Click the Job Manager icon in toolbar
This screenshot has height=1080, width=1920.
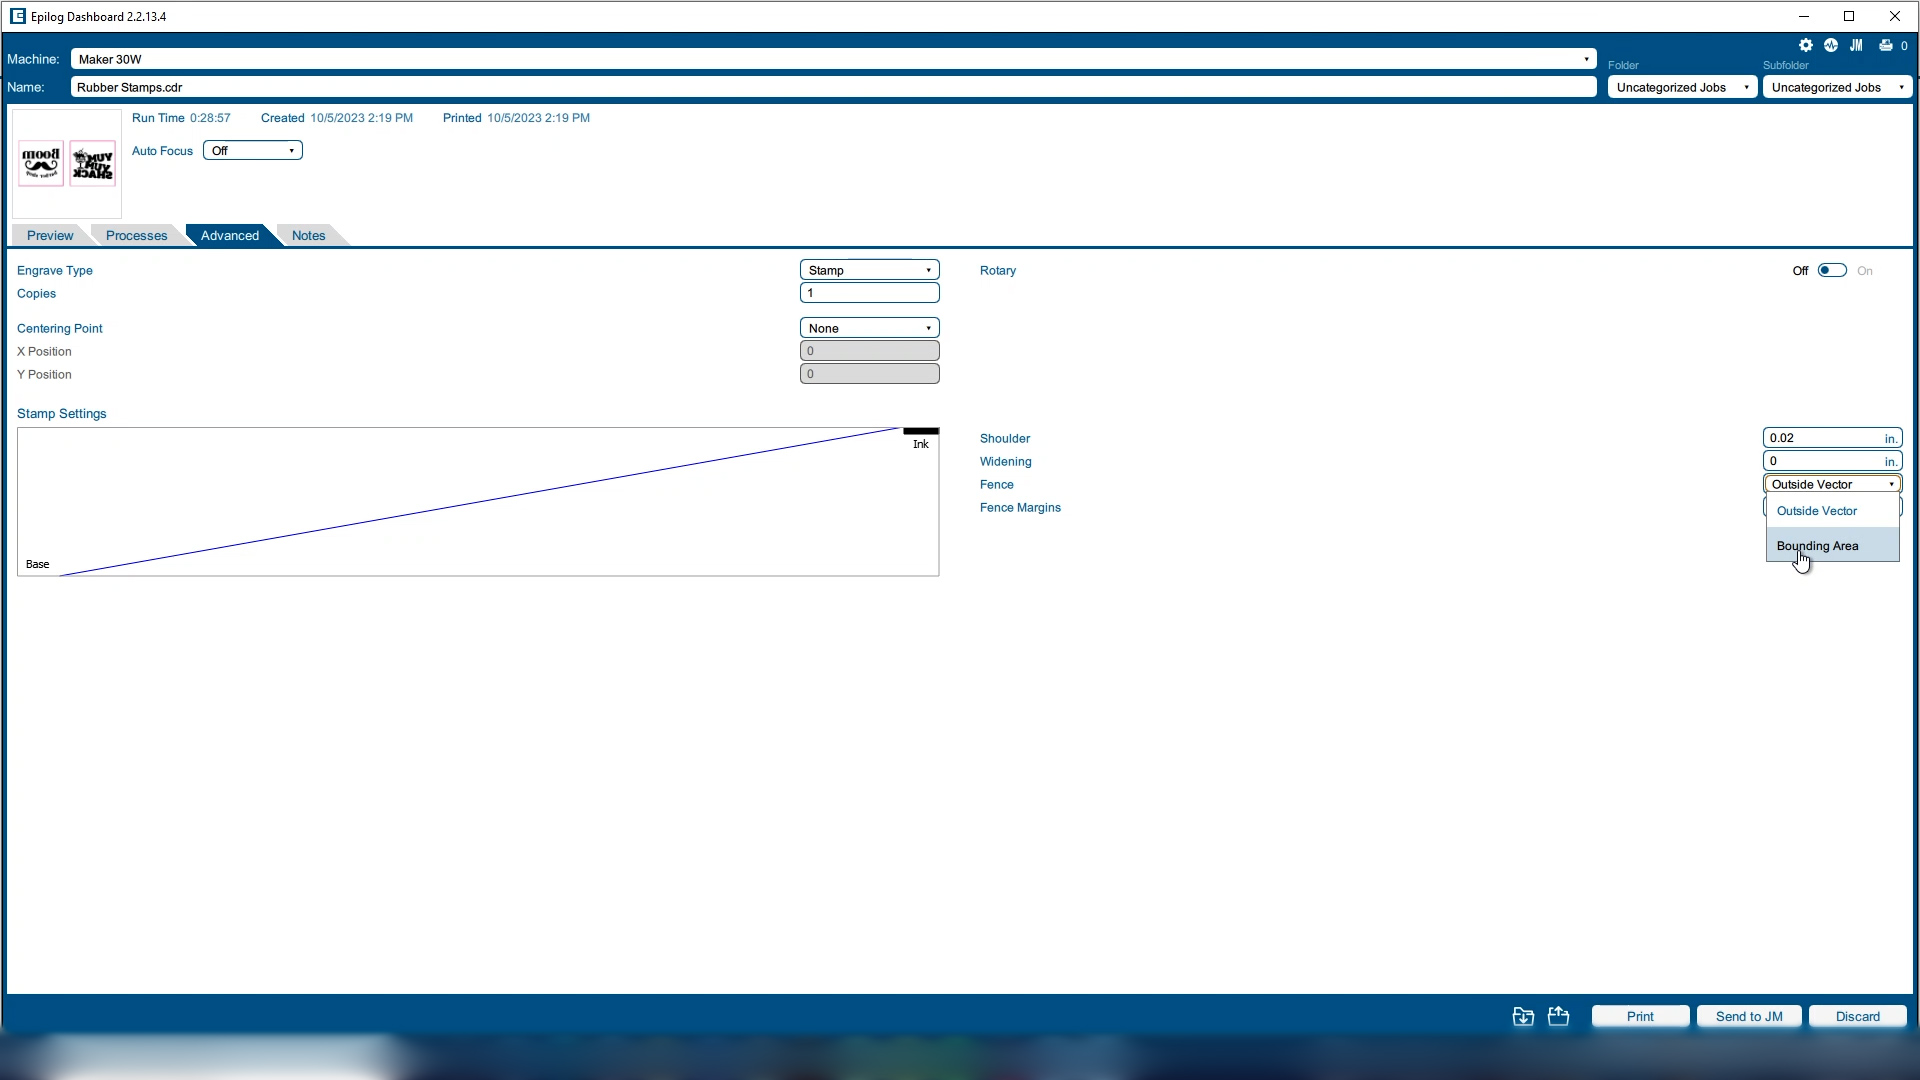[1859, 45]
